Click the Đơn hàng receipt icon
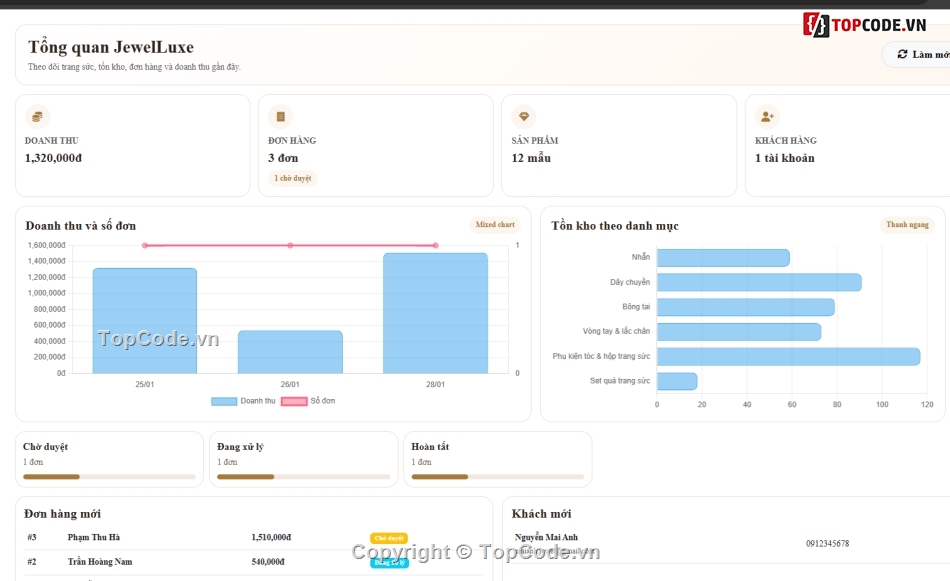 pos(281,116)
